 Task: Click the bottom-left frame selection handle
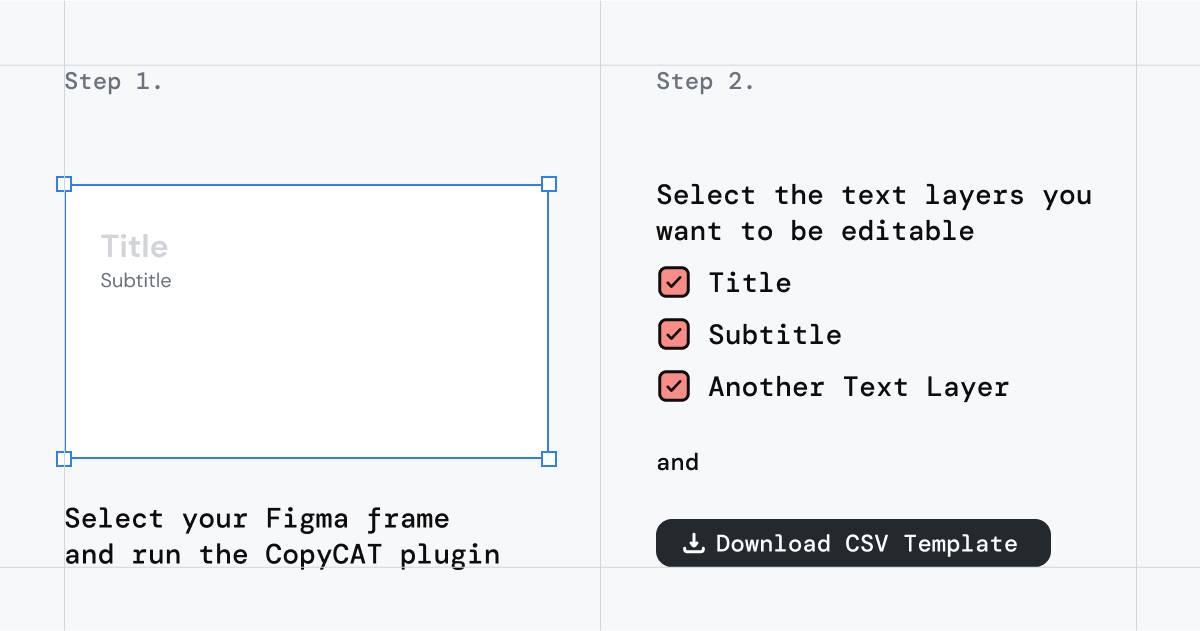[x=64, y=459]
